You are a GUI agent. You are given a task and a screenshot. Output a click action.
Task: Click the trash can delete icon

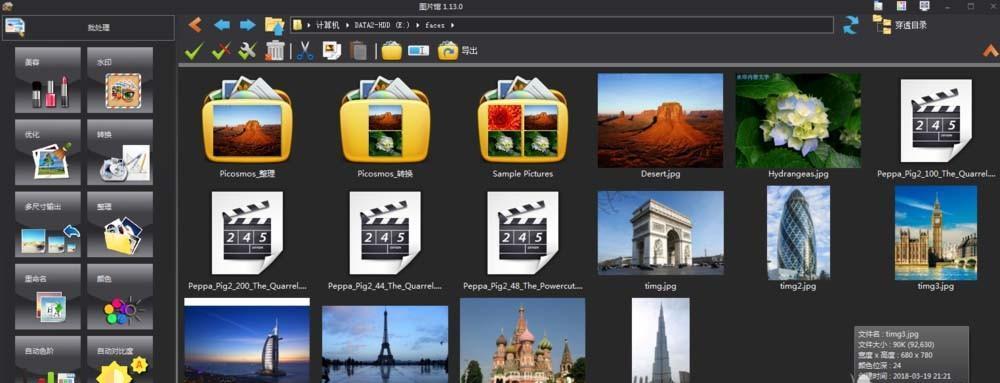click(275, 50)
